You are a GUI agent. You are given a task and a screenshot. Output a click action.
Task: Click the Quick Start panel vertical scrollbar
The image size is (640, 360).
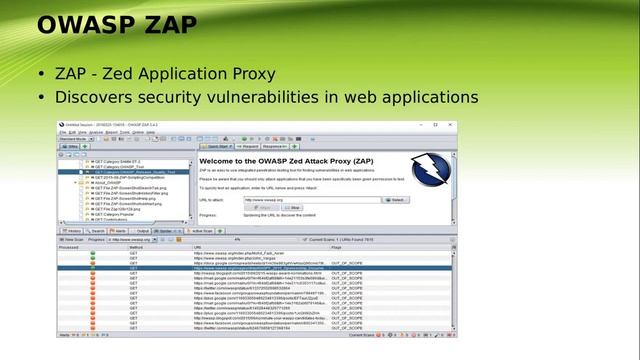coord(453,188)
